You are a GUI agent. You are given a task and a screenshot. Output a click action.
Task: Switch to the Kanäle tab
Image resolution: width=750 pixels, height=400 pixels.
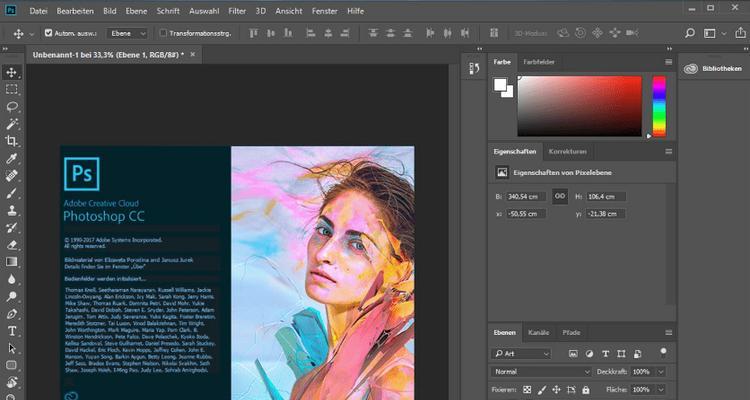[x=539, y=333]
